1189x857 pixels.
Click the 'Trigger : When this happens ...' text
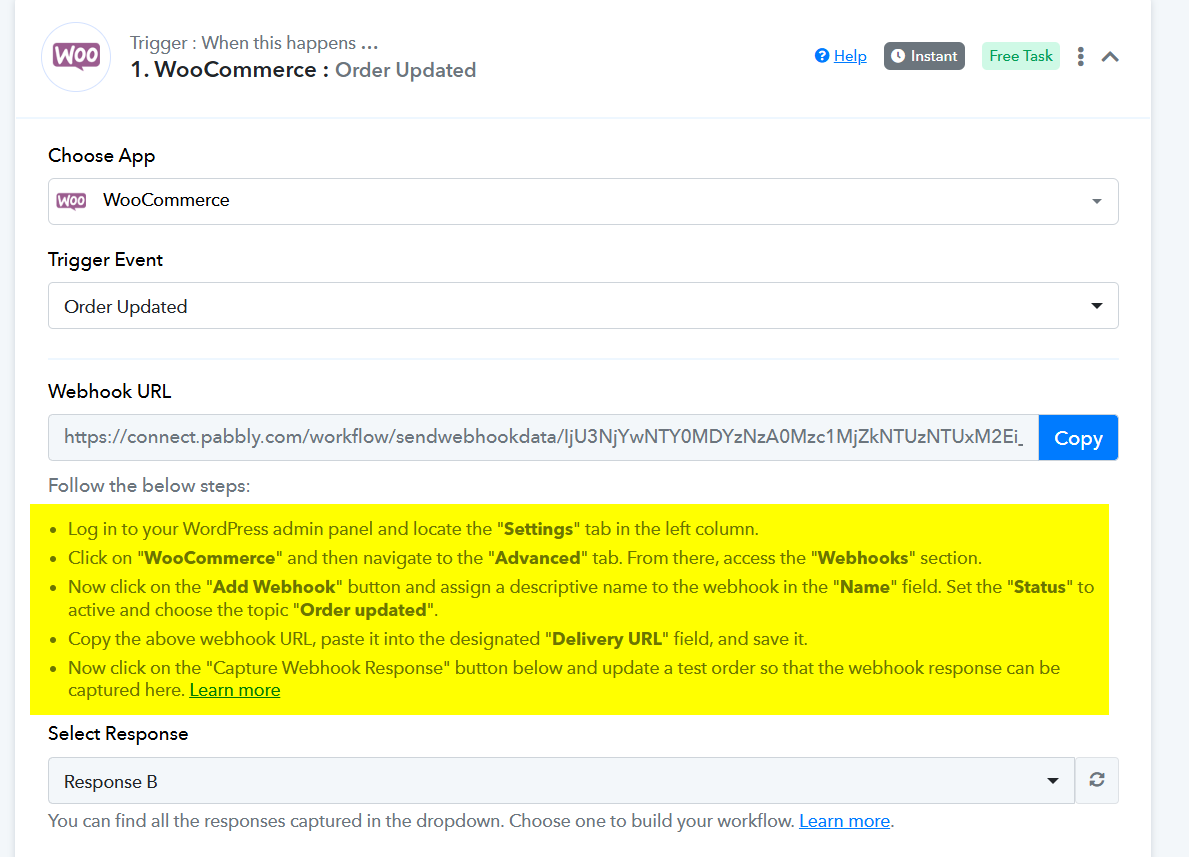tap(253, 42)
